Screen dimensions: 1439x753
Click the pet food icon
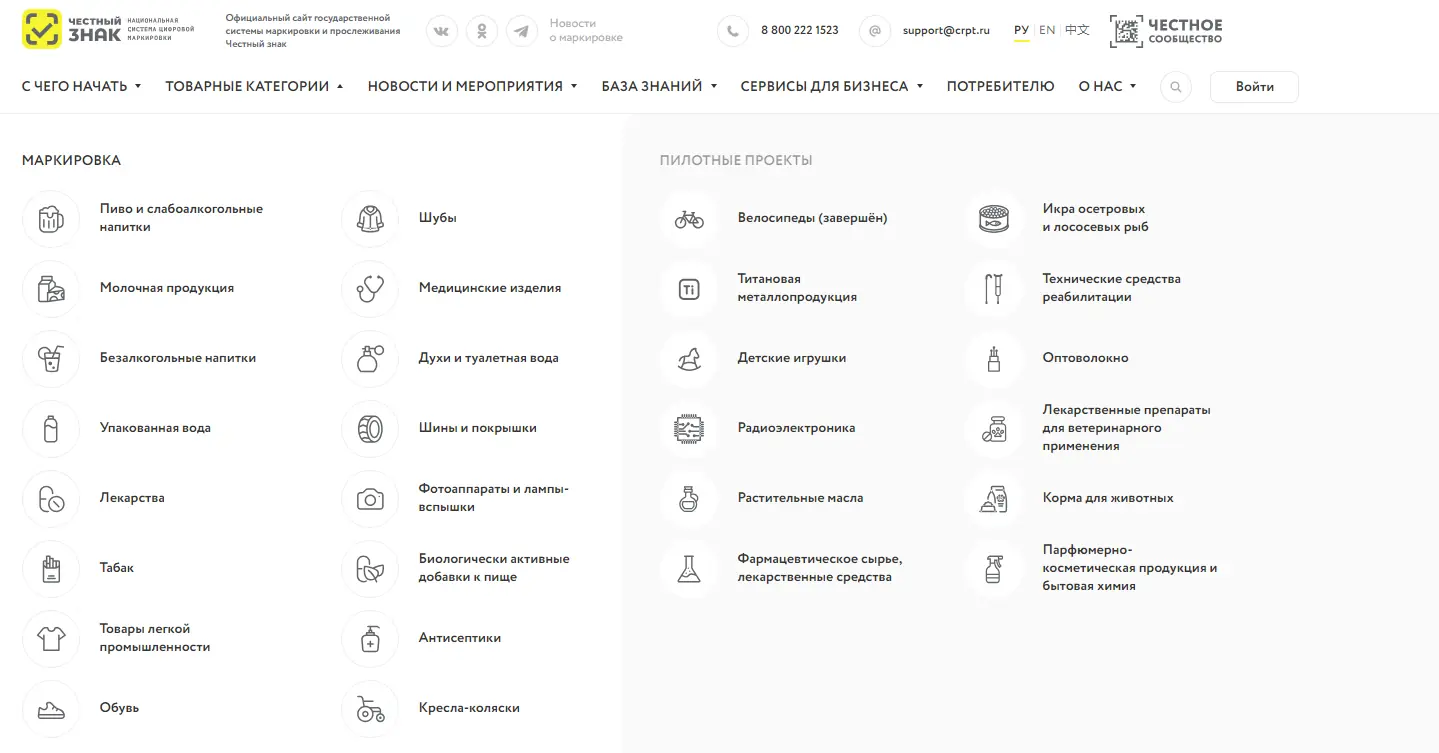[x=994, y=499]
